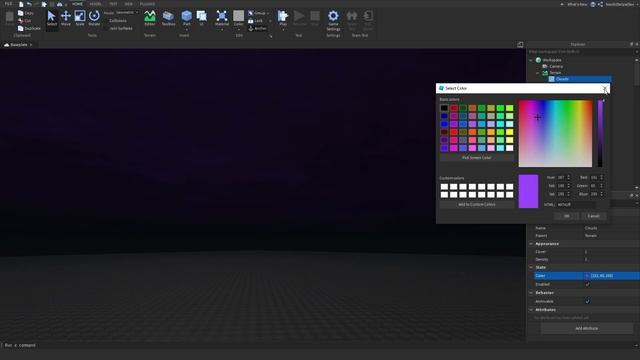Click the Cut icon in Clipboard

click(x=20, y=20)
